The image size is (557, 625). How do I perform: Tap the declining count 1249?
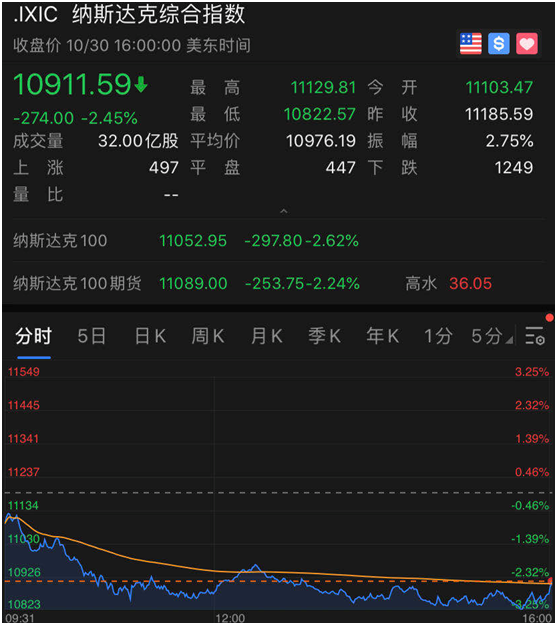coord(514,168)
